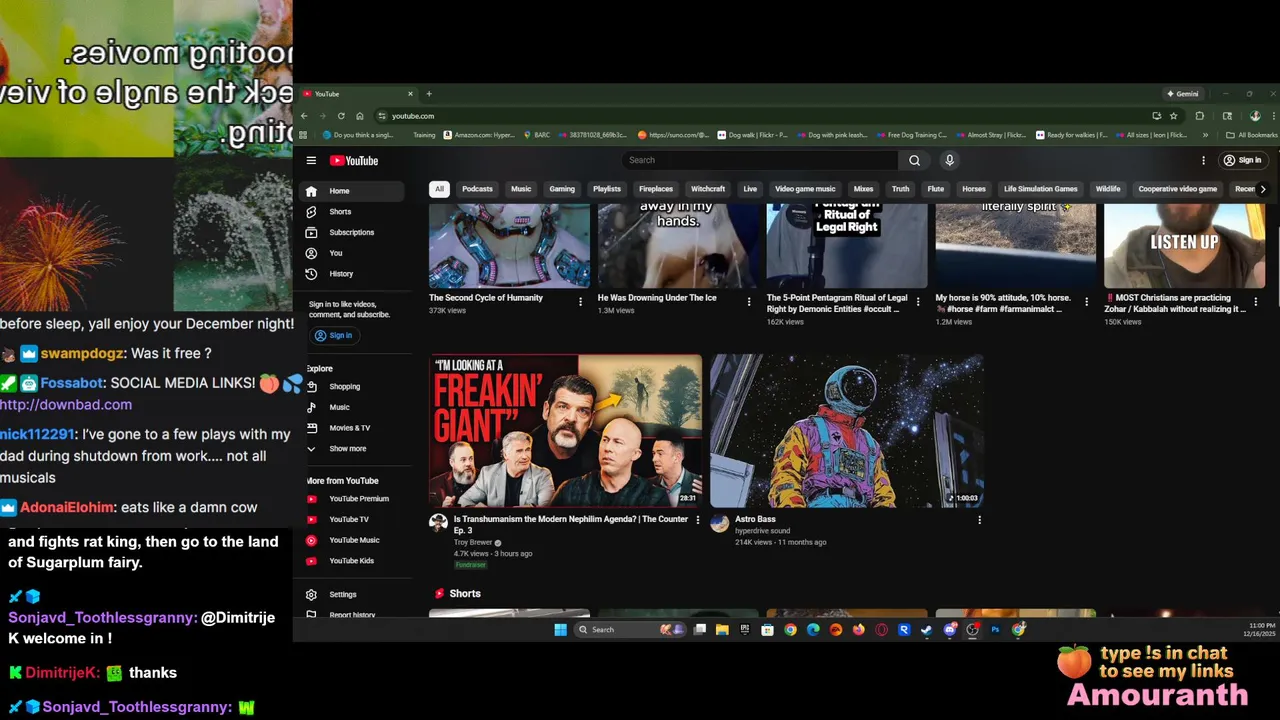Select the Fireplaces filter chip

[656, 189]
